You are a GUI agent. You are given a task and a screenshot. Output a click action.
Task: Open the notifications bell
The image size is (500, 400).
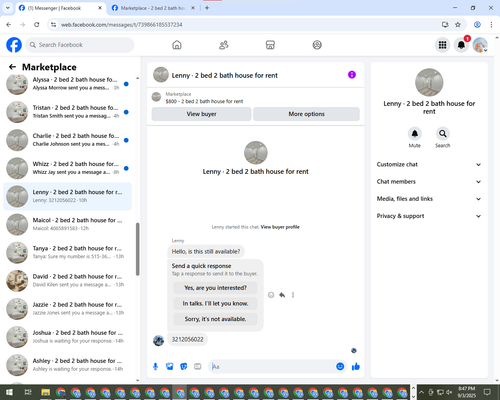[x=461, y=45]
